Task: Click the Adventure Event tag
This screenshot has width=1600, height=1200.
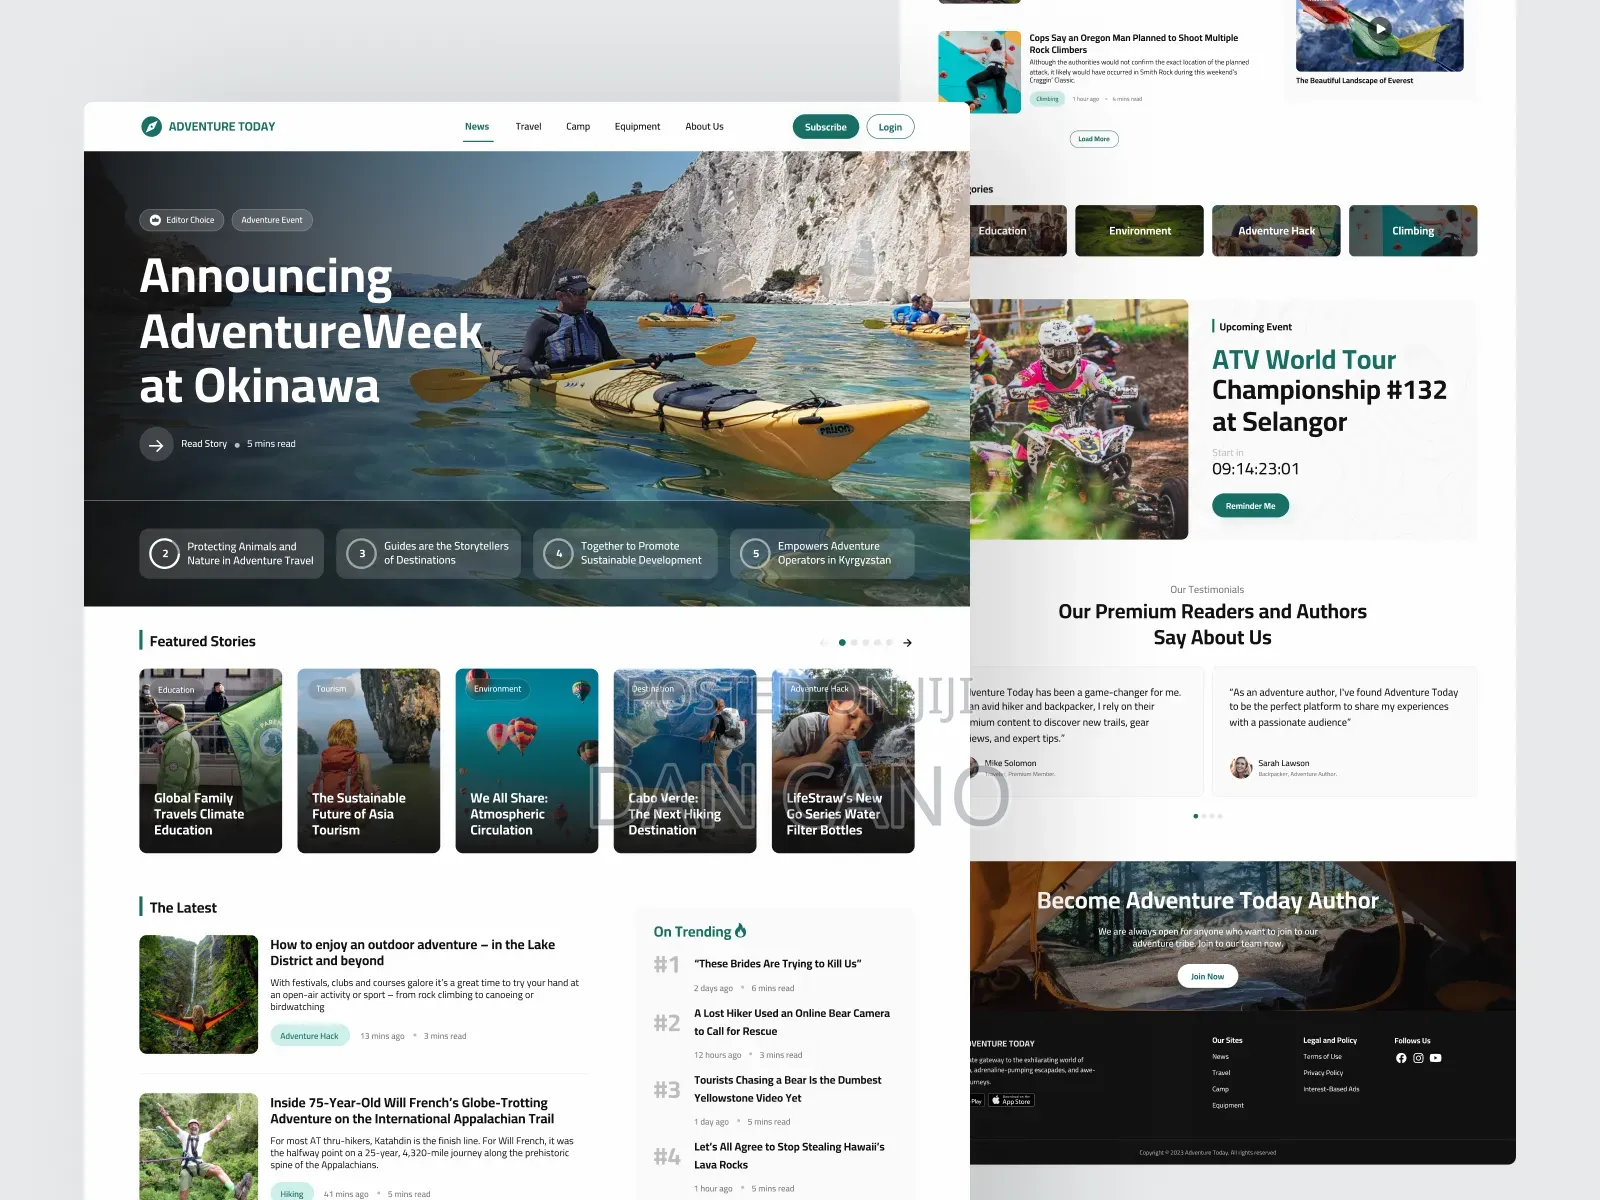Action: click(272, 220)
